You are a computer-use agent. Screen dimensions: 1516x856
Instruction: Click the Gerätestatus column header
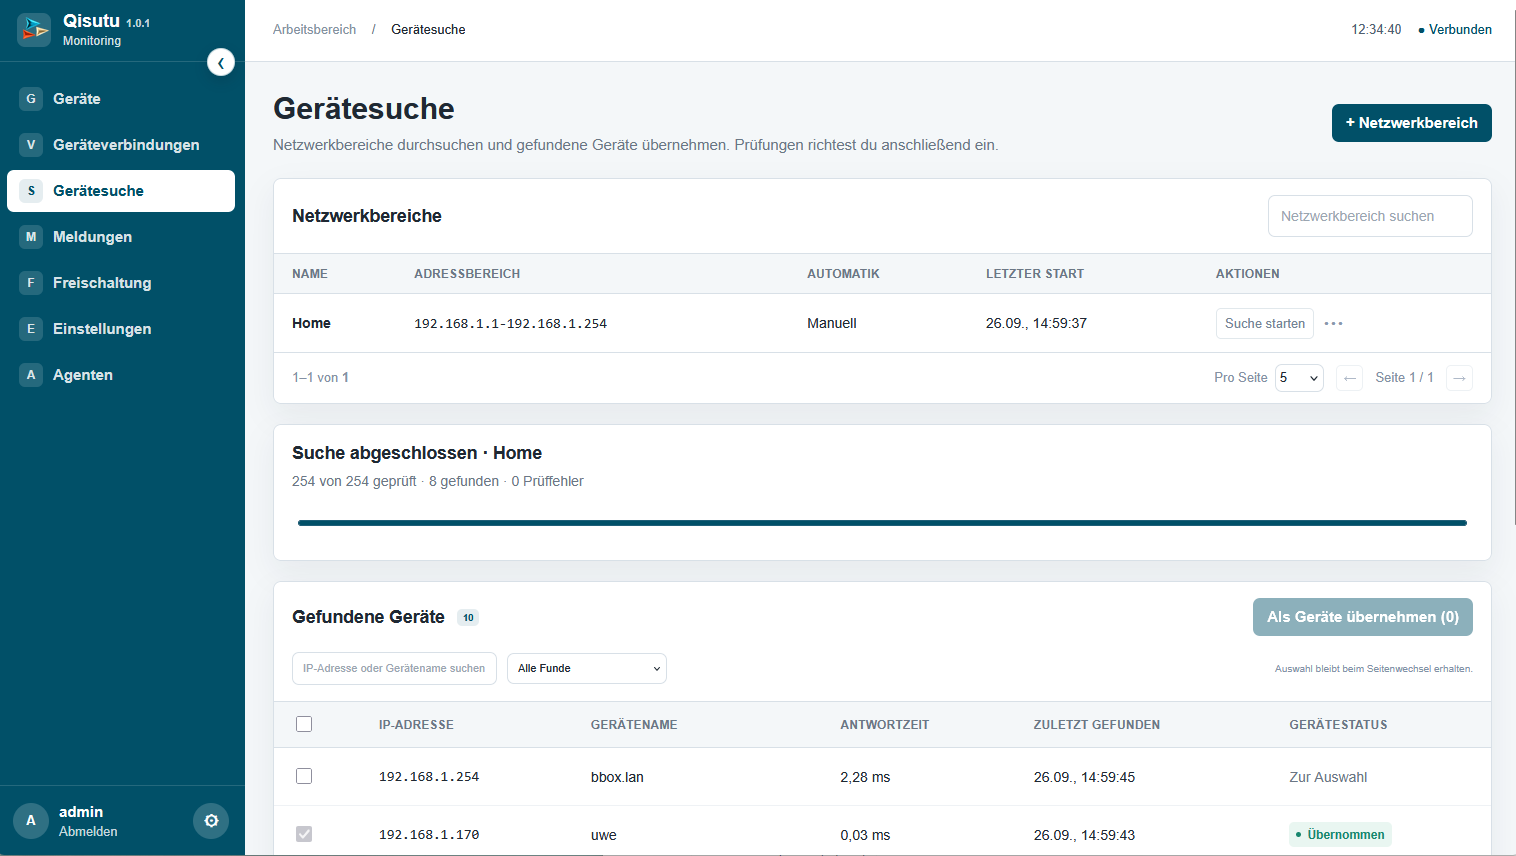[x=1338, y=725]
